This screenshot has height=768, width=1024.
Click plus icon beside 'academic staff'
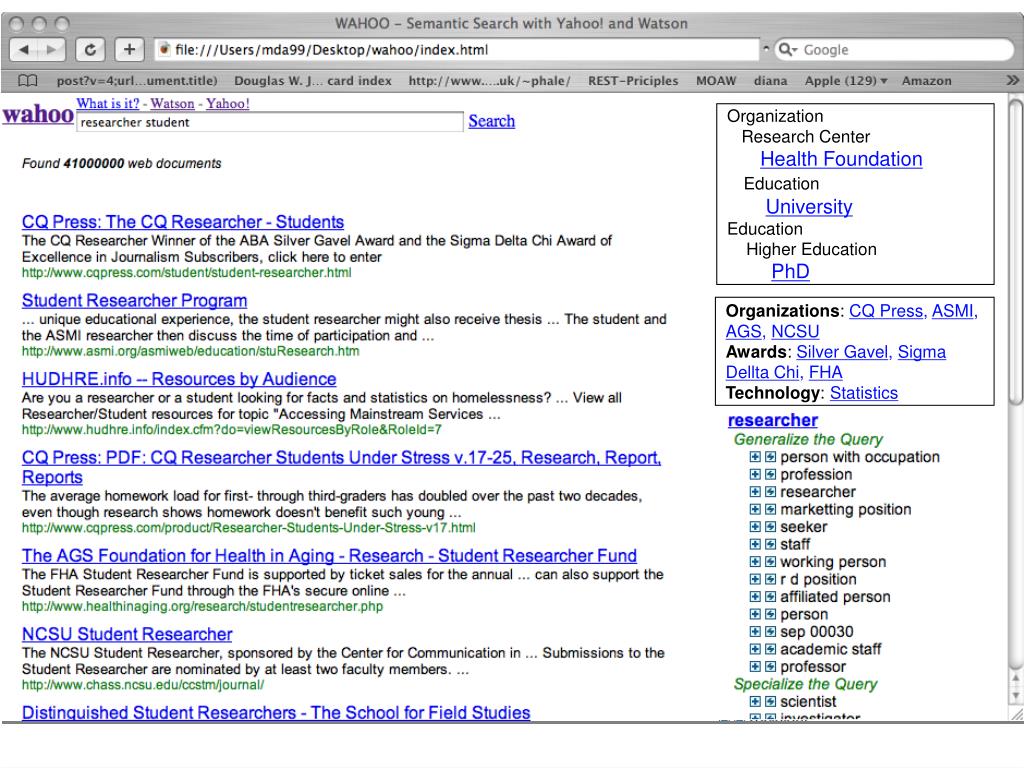point(755,649)
